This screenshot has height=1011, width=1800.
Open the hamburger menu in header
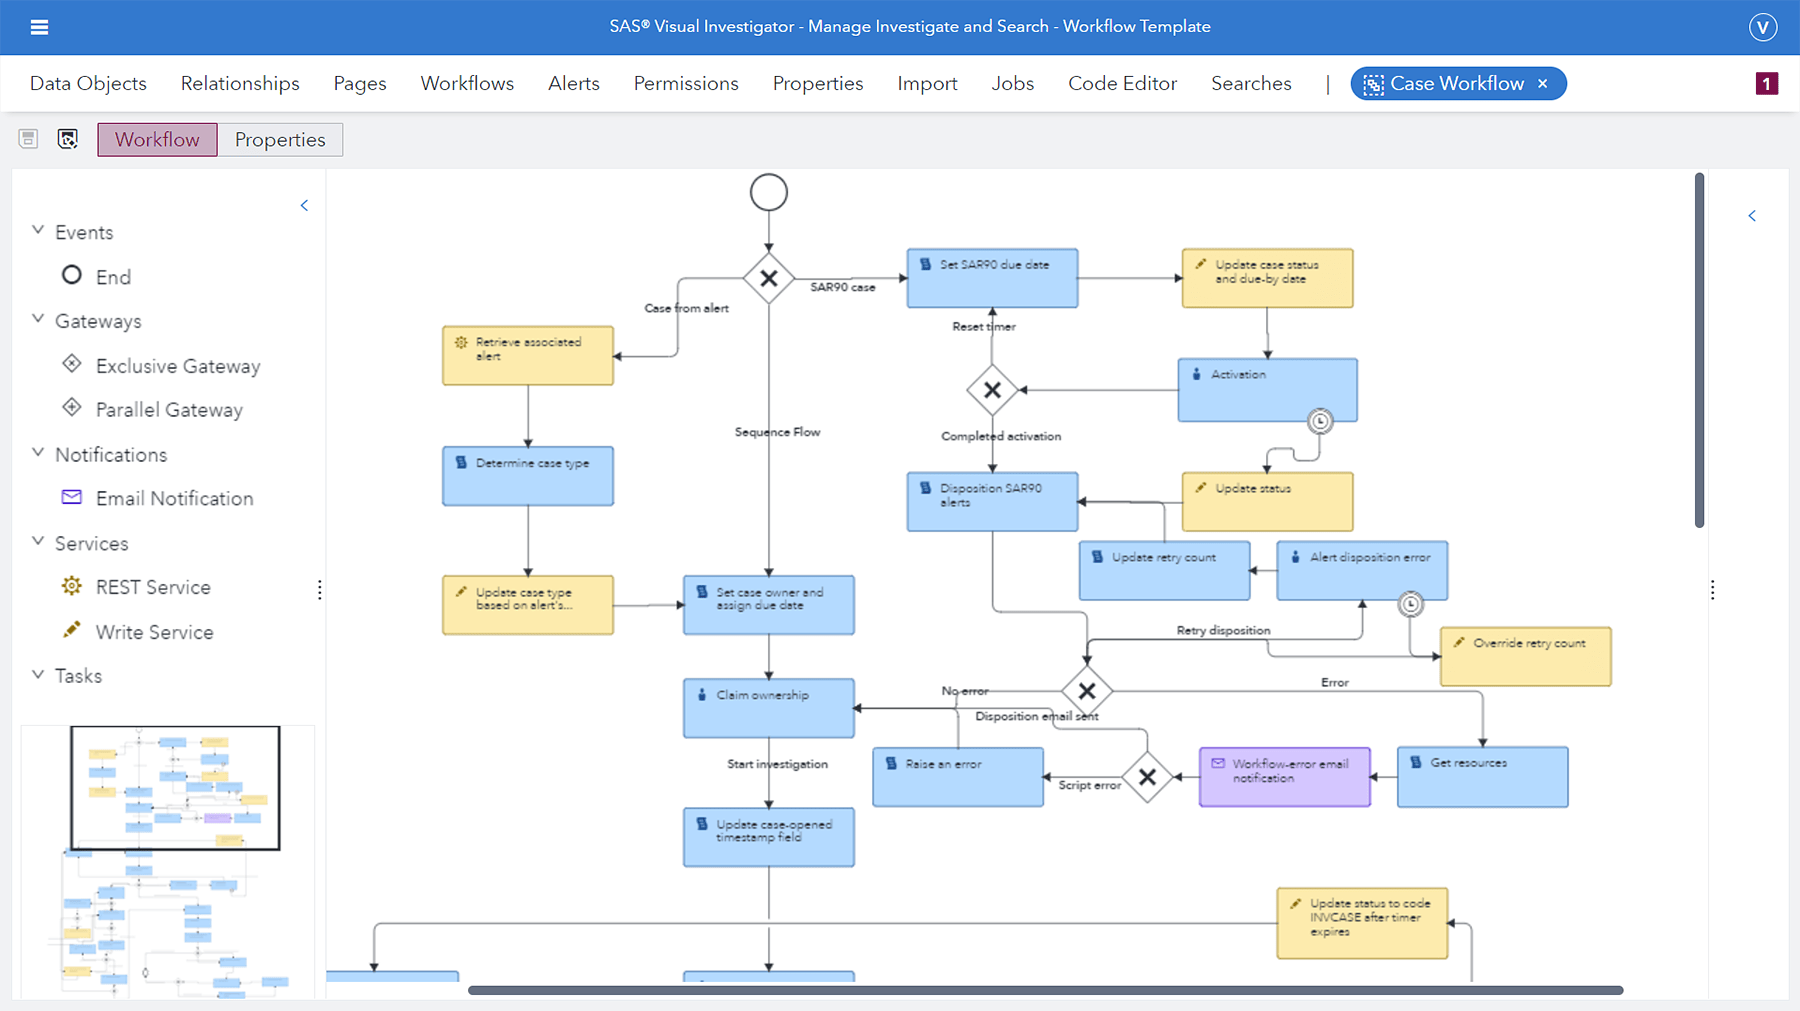[39, 27]
